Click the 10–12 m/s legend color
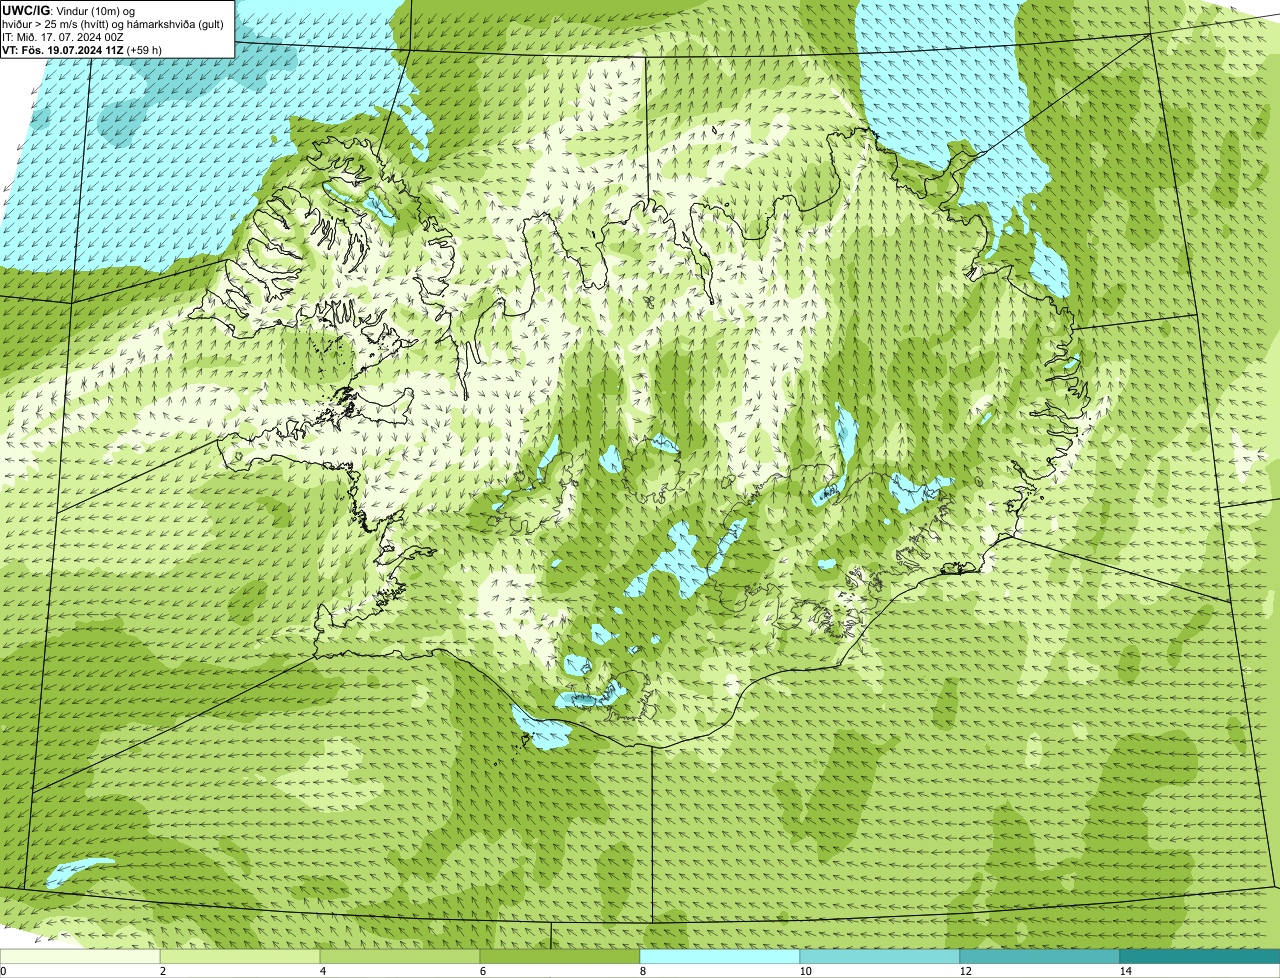The width and height of the screenshot is (1280, 978). coord(880,956)
